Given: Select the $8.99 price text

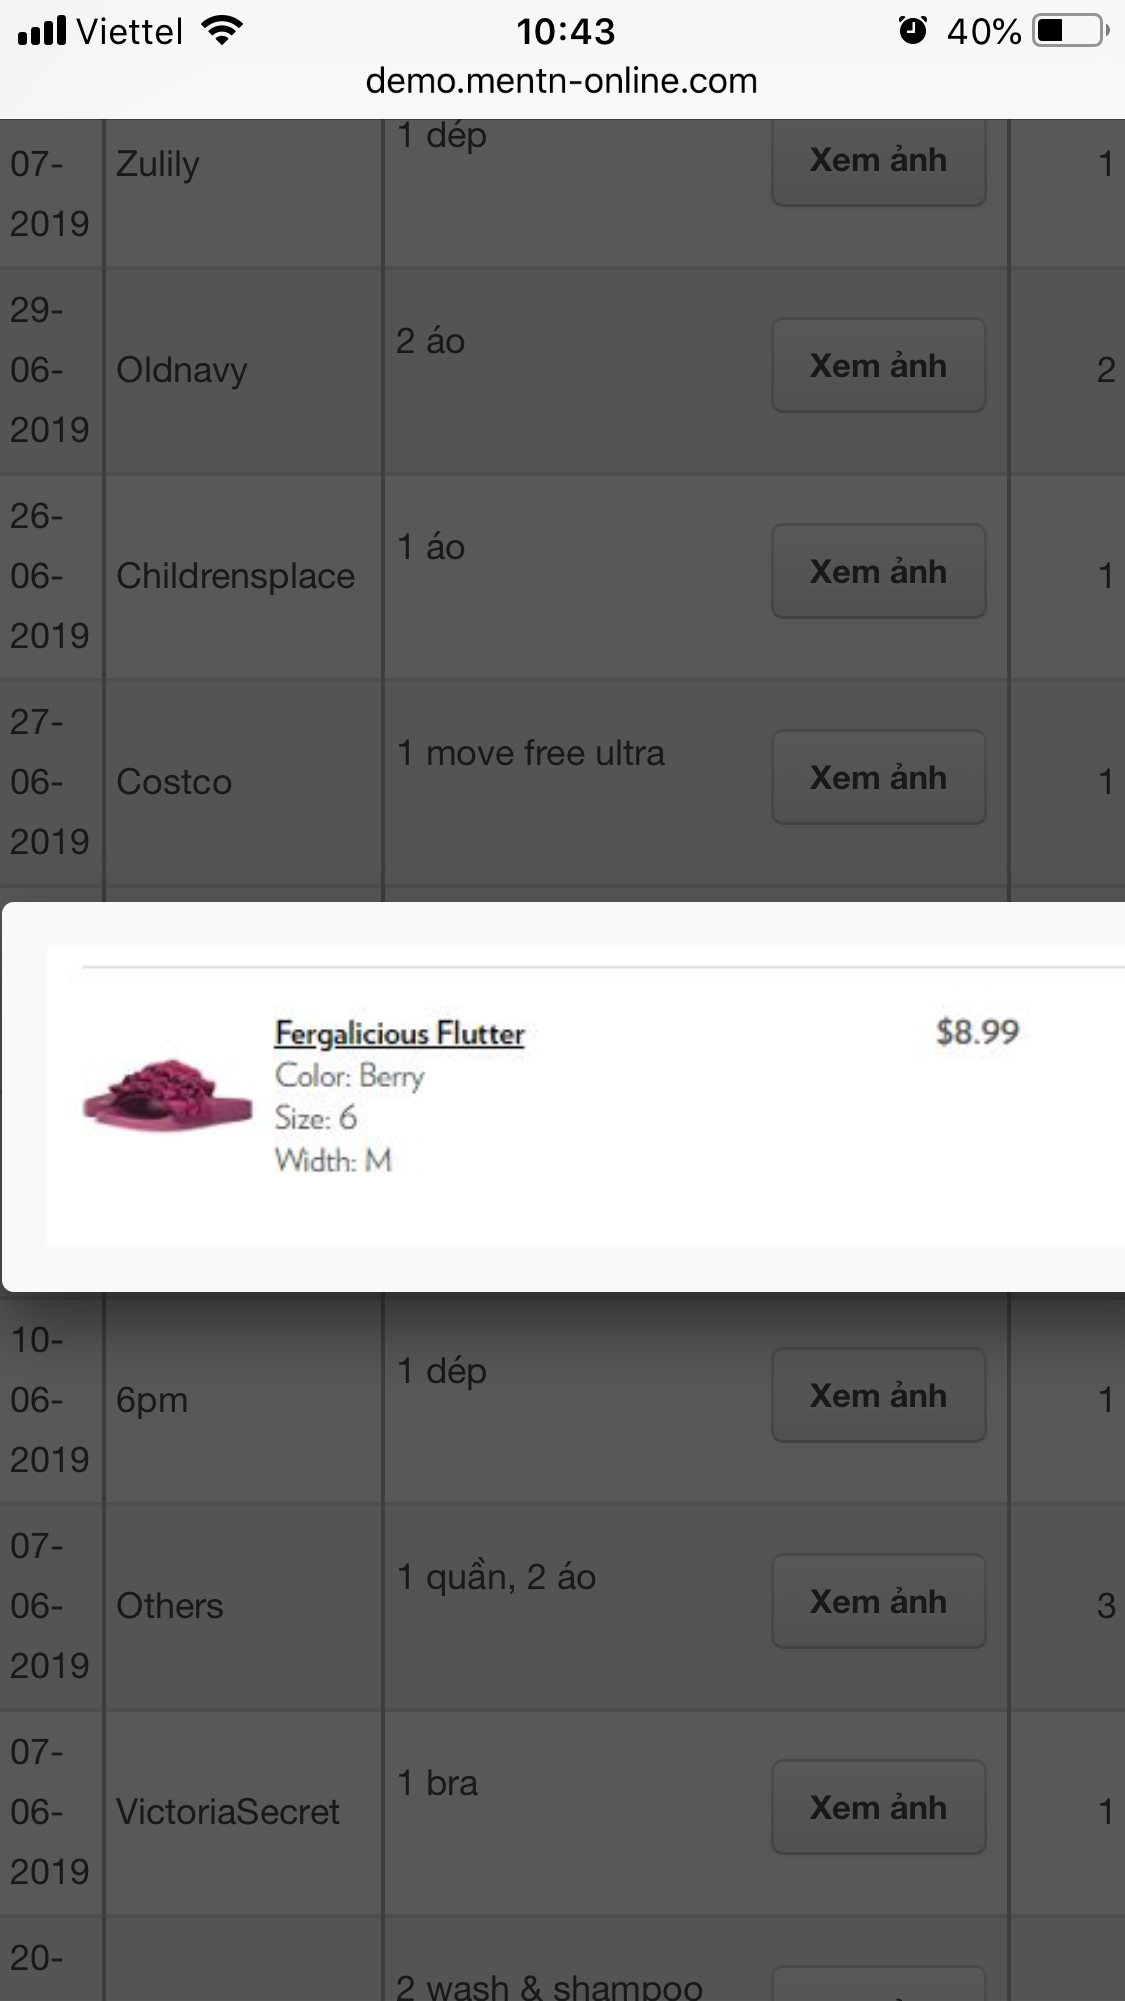Looking at the screenshot, I should tap(977, 1032).
